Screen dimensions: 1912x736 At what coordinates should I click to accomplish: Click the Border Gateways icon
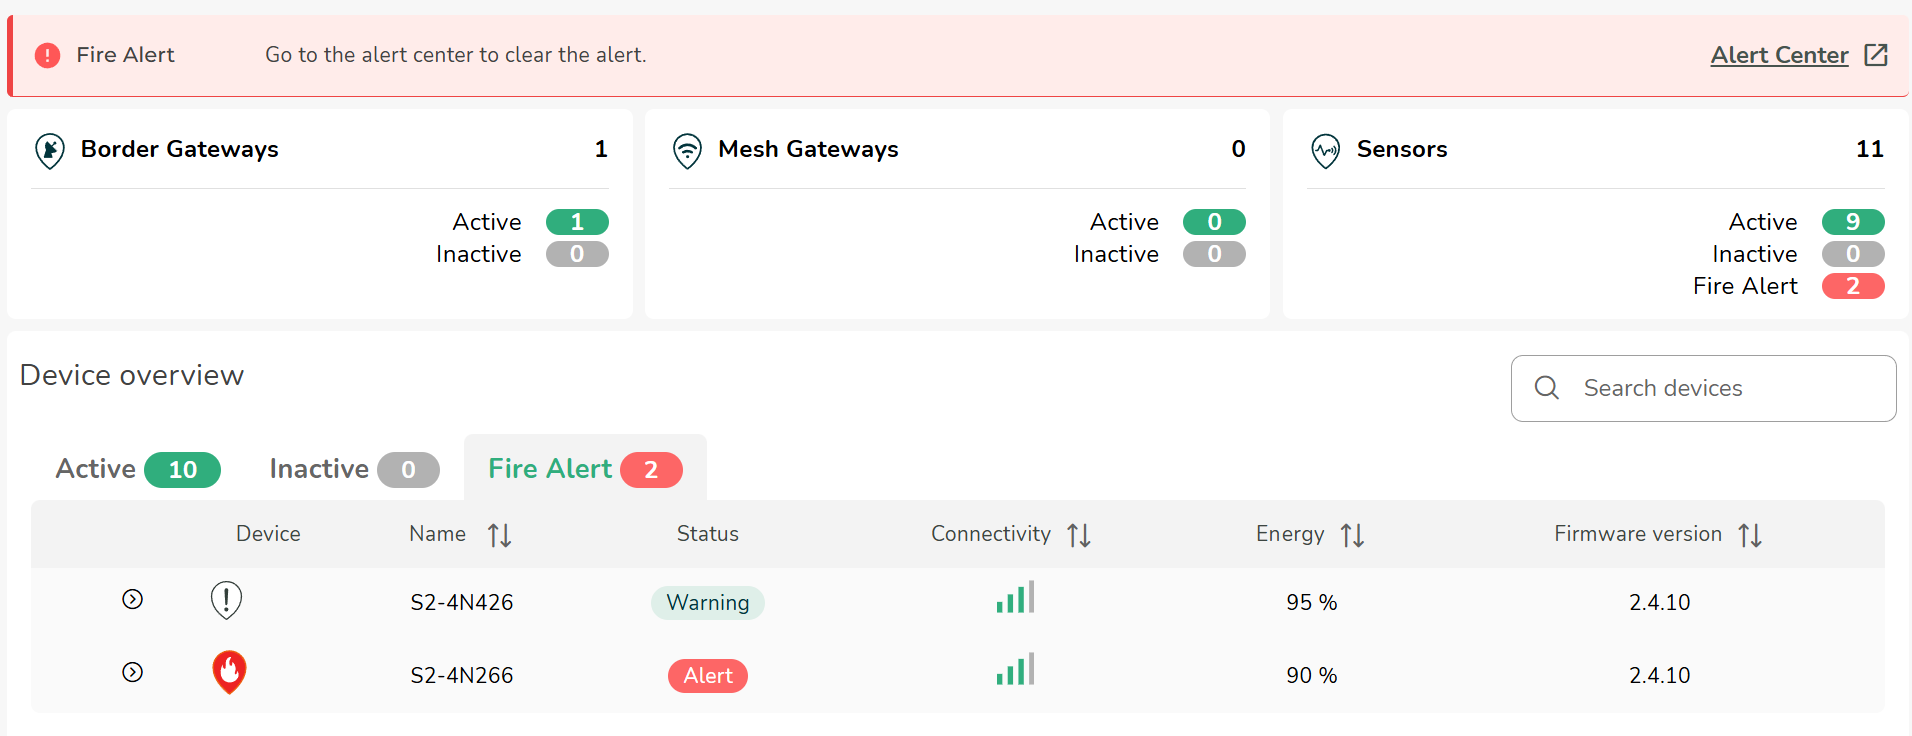(50, 150)
